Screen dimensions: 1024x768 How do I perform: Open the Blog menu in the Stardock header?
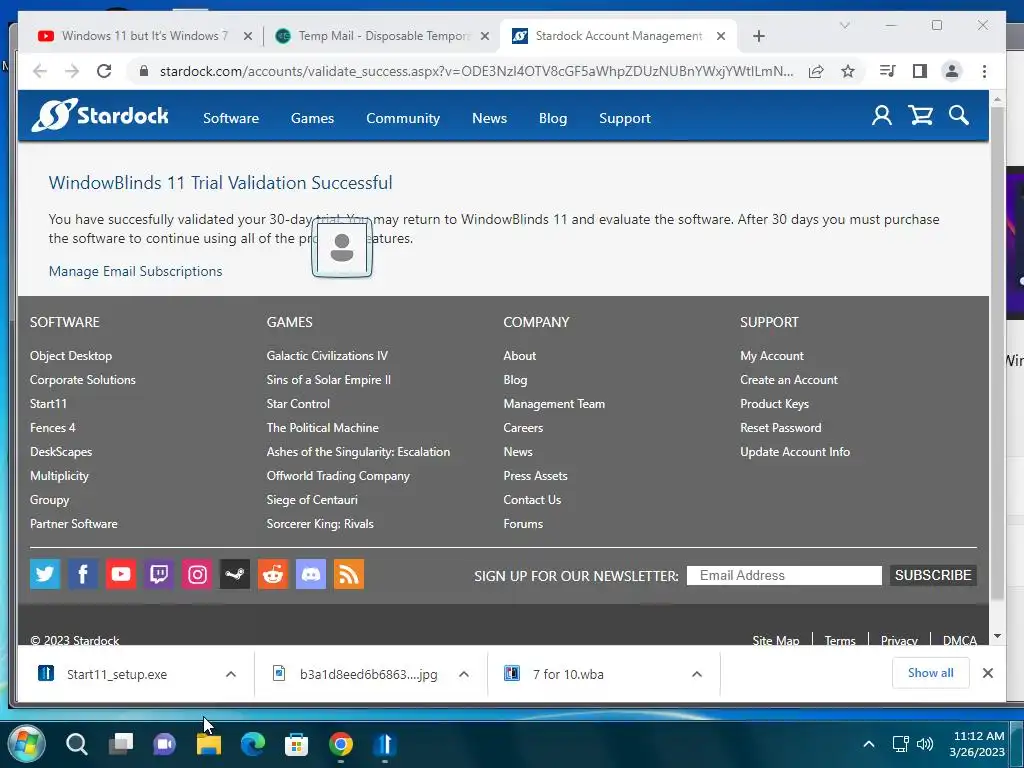click(552, 118)
